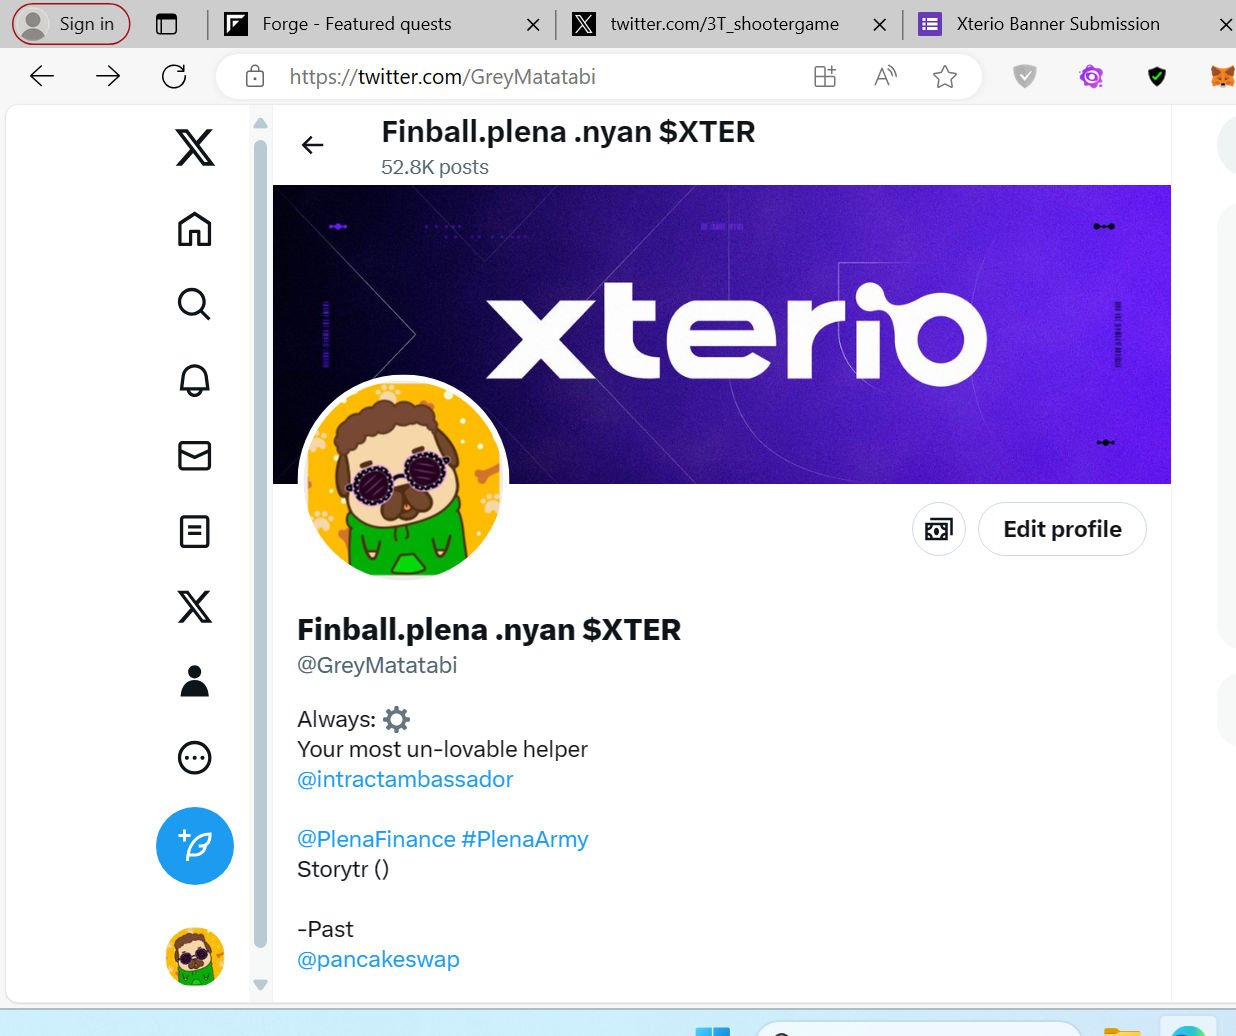
Task: Click sidebar scrollbar down arrow
Action: 260,985
